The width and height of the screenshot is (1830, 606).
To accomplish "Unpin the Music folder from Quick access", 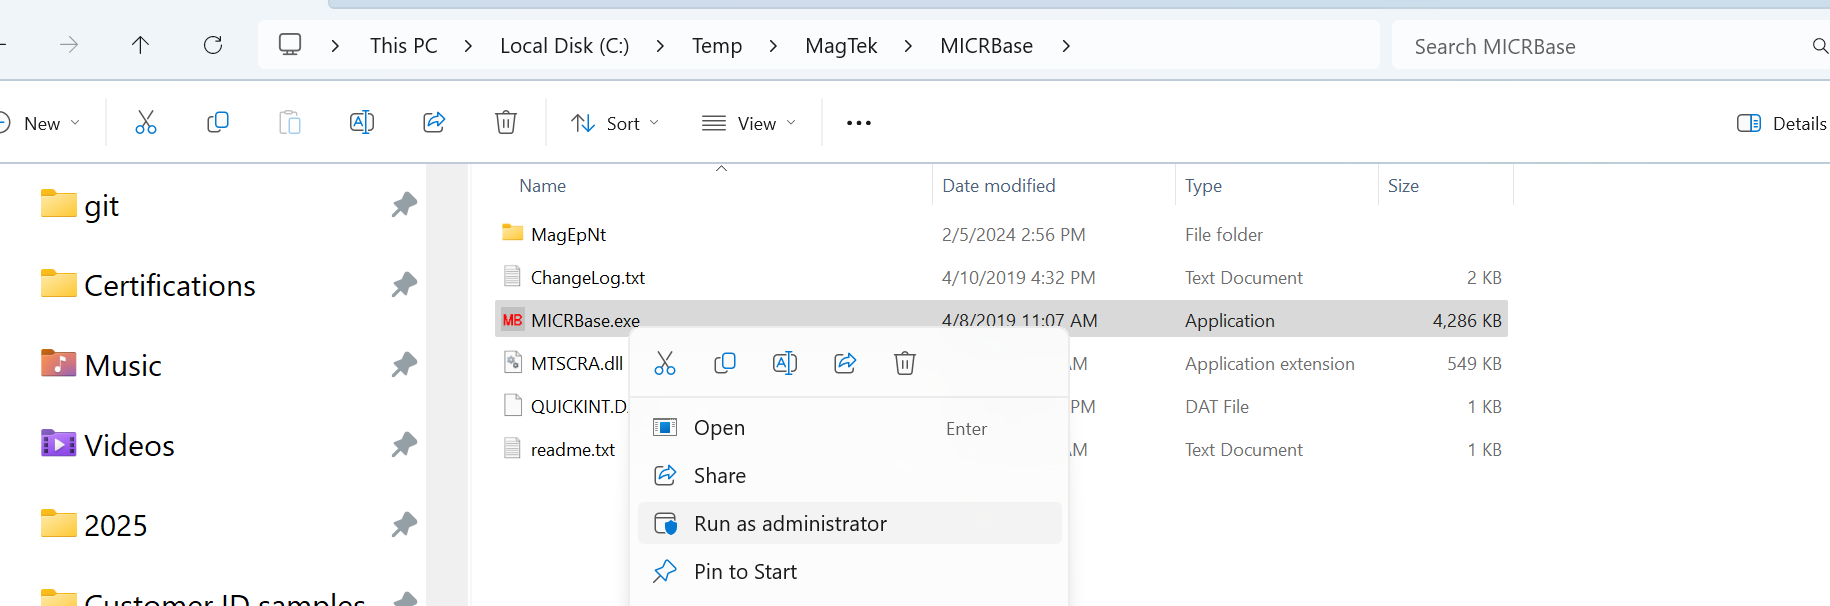I will [404, 365].
